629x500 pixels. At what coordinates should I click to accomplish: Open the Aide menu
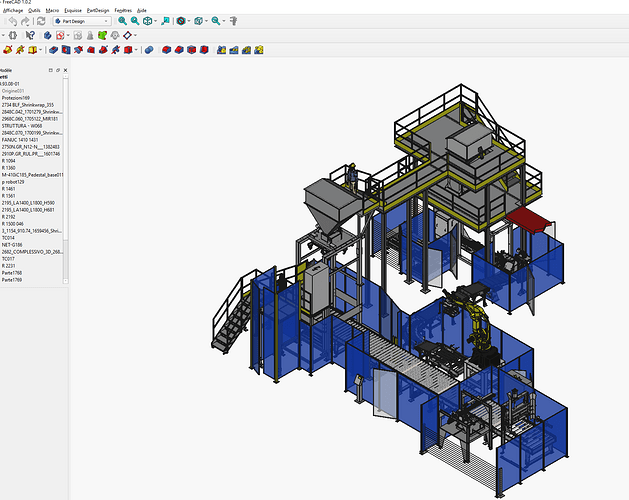(142, 10)
